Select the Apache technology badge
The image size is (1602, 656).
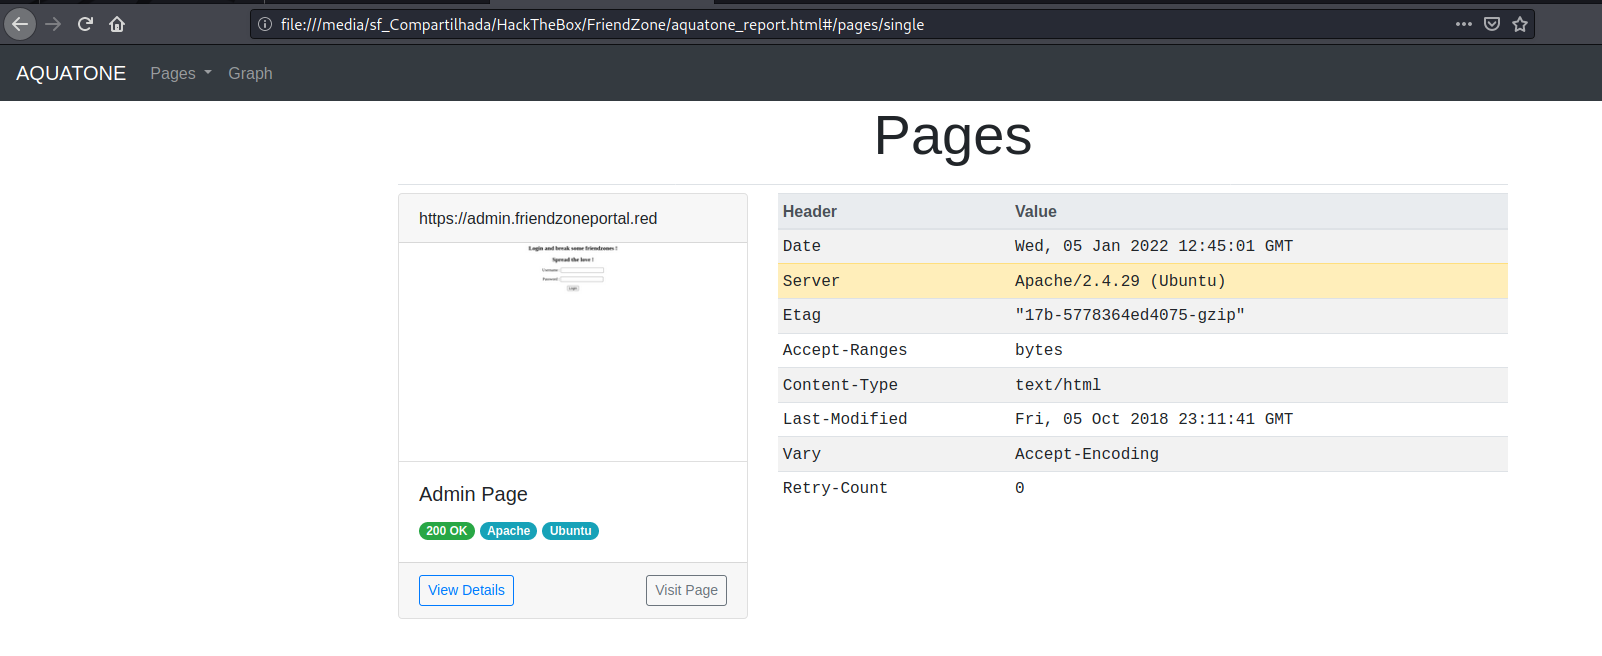pos(508,531)
